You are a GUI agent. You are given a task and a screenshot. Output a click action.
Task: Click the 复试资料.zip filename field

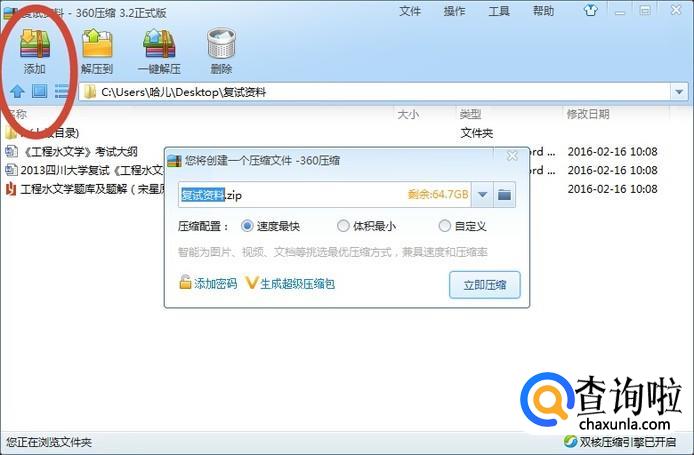[325, 194]
